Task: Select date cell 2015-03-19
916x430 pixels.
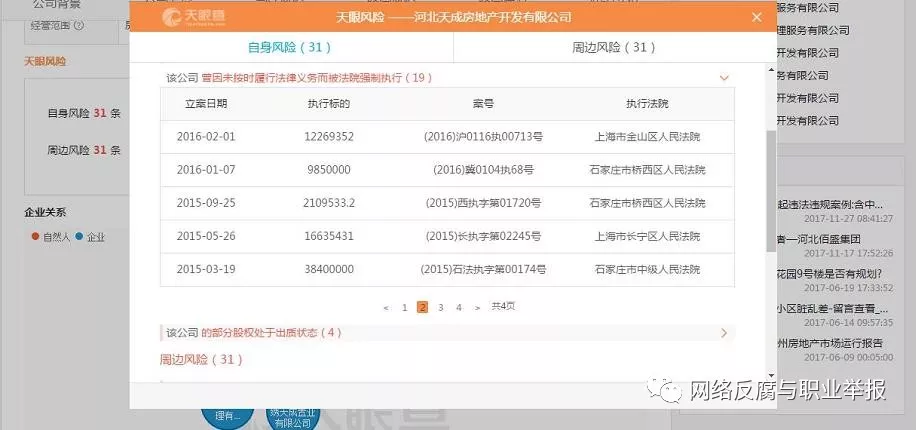Action: click(206, 269)
